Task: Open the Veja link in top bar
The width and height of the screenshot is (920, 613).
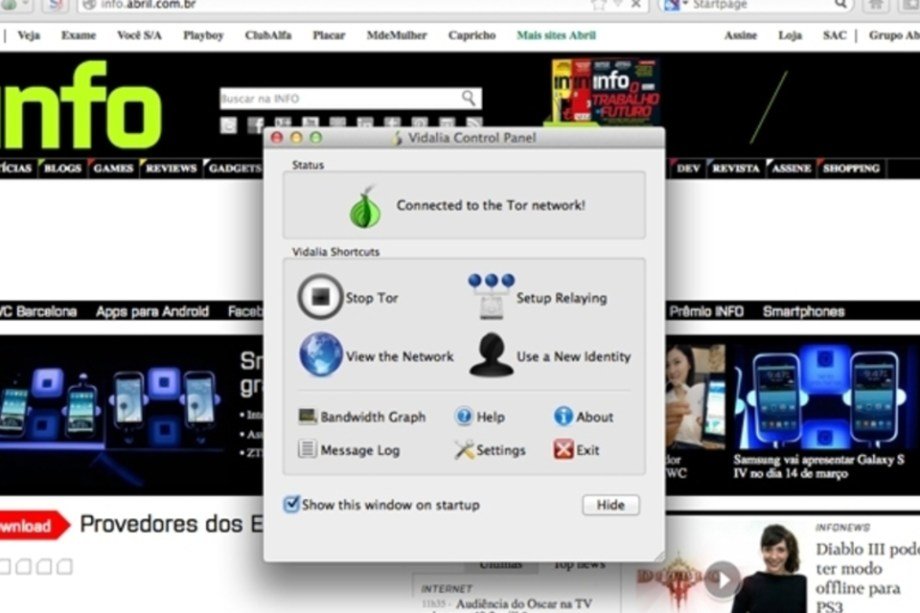Action: click(29, 35)
